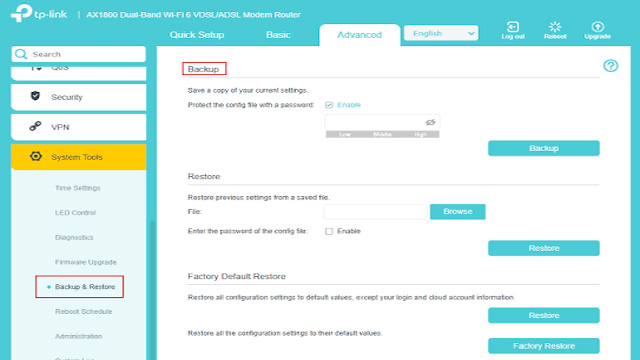Open the English language dropdown

click(441, 33)
